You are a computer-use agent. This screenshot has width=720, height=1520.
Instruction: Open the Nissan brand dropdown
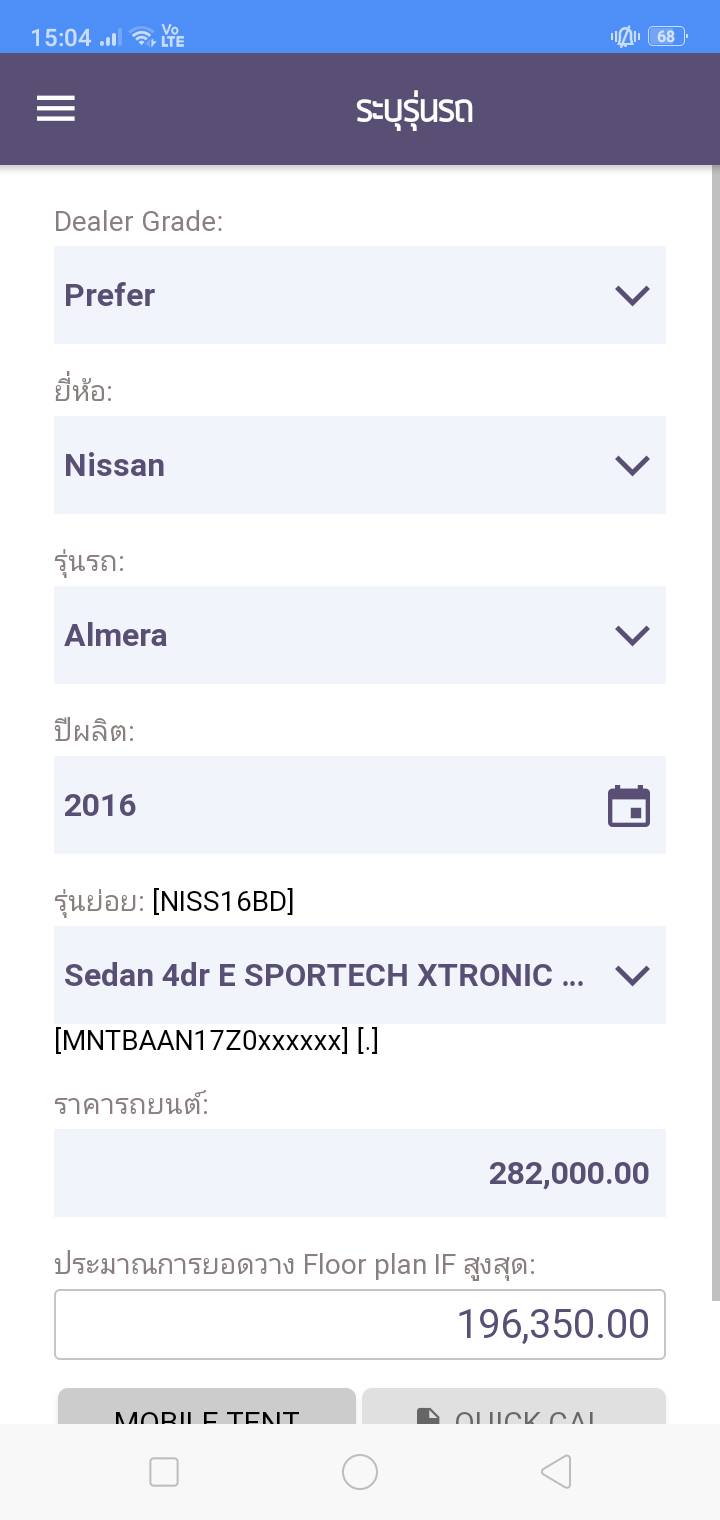[360, 465]
